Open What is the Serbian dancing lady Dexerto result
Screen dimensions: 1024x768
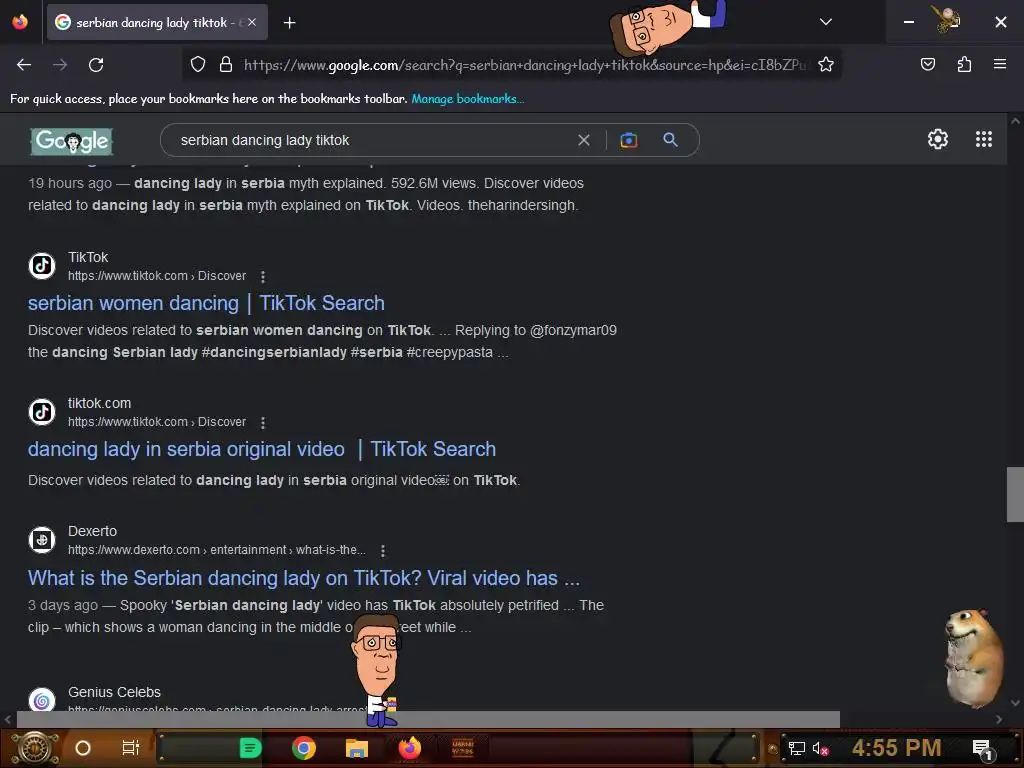pos(304,578)
